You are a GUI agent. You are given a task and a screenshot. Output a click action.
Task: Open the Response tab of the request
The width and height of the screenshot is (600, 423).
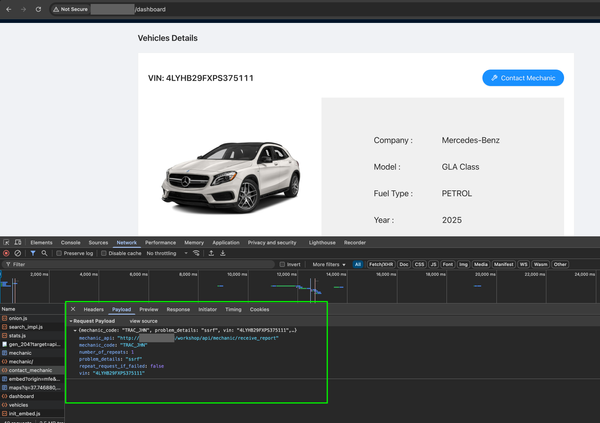pos(178,310)
